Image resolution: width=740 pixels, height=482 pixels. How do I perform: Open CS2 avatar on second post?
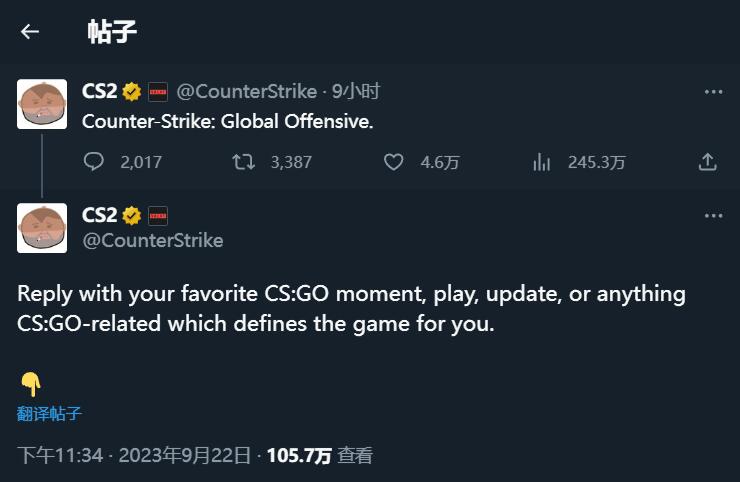(42, 228)
